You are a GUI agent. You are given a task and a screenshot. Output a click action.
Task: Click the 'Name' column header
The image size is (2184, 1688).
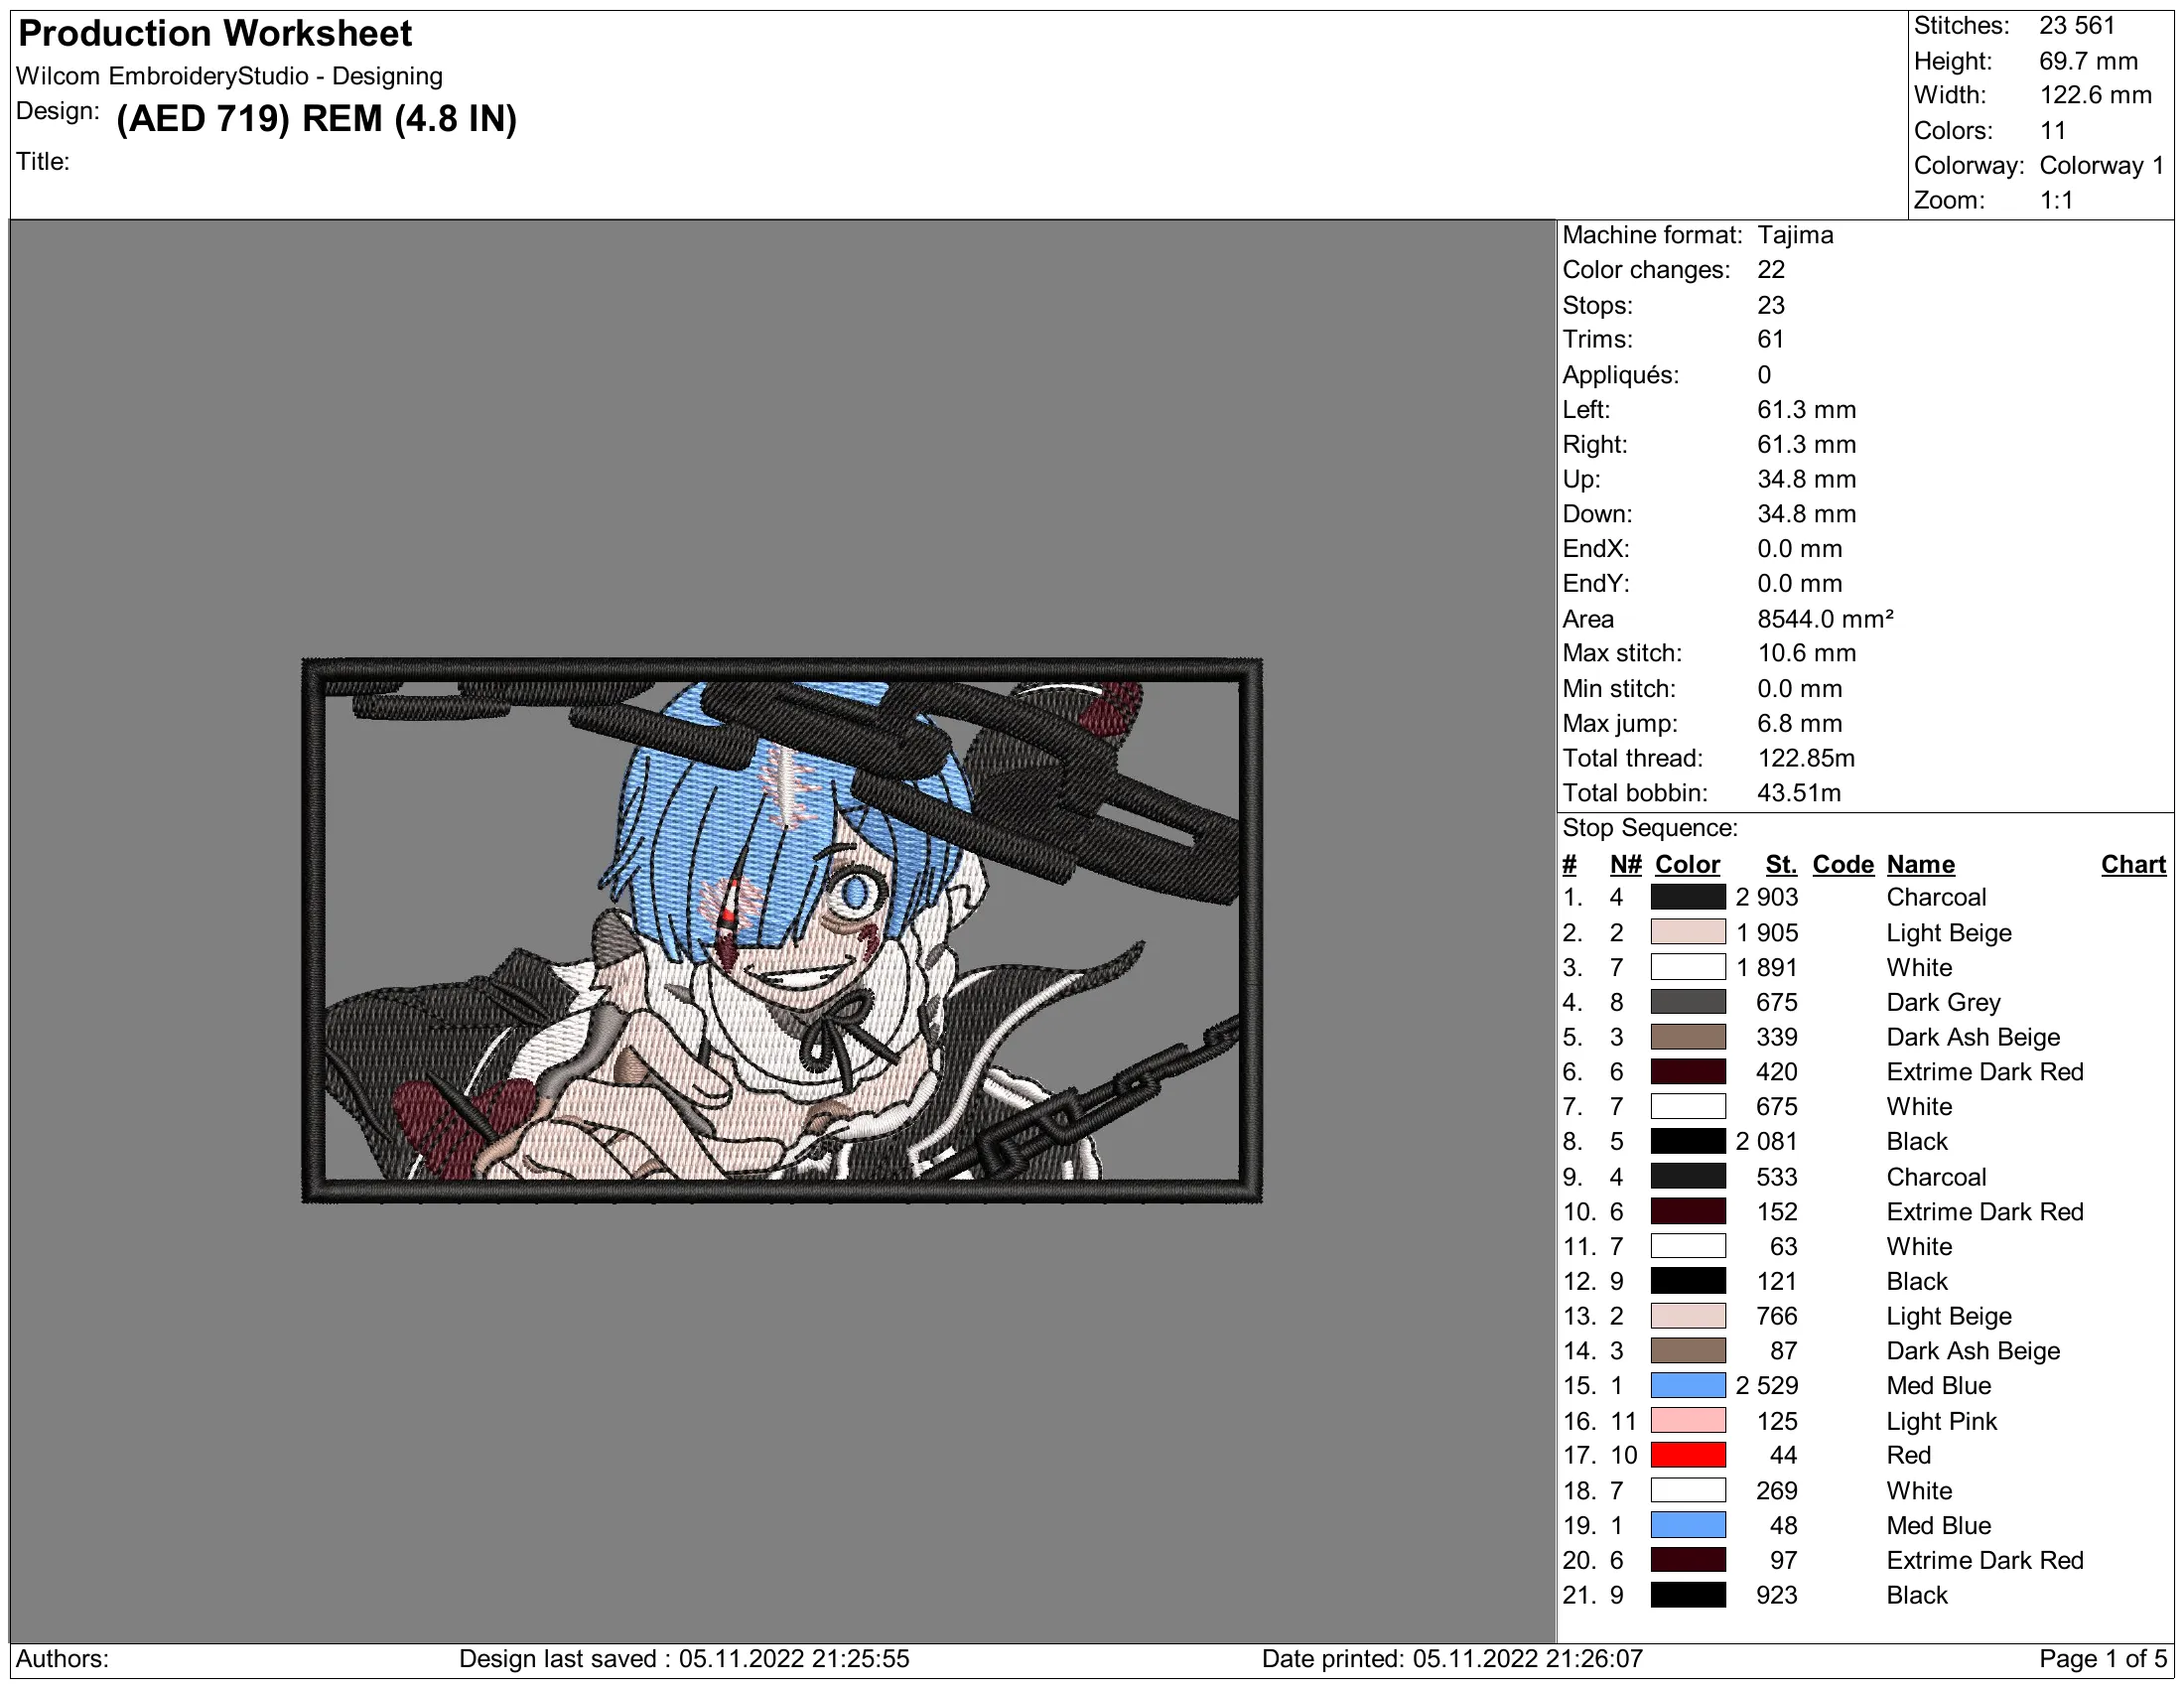pyautogui.click(x=1920, y=864)
